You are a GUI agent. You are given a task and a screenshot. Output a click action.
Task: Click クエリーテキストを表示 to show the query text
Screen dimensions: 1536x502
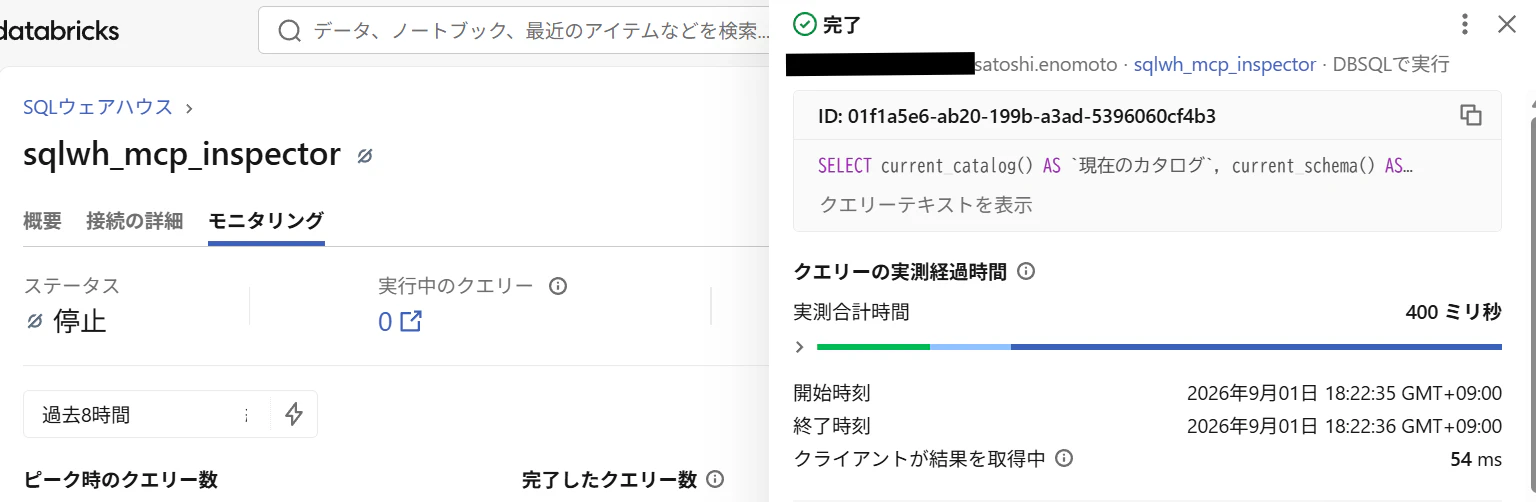coord(926,205)
